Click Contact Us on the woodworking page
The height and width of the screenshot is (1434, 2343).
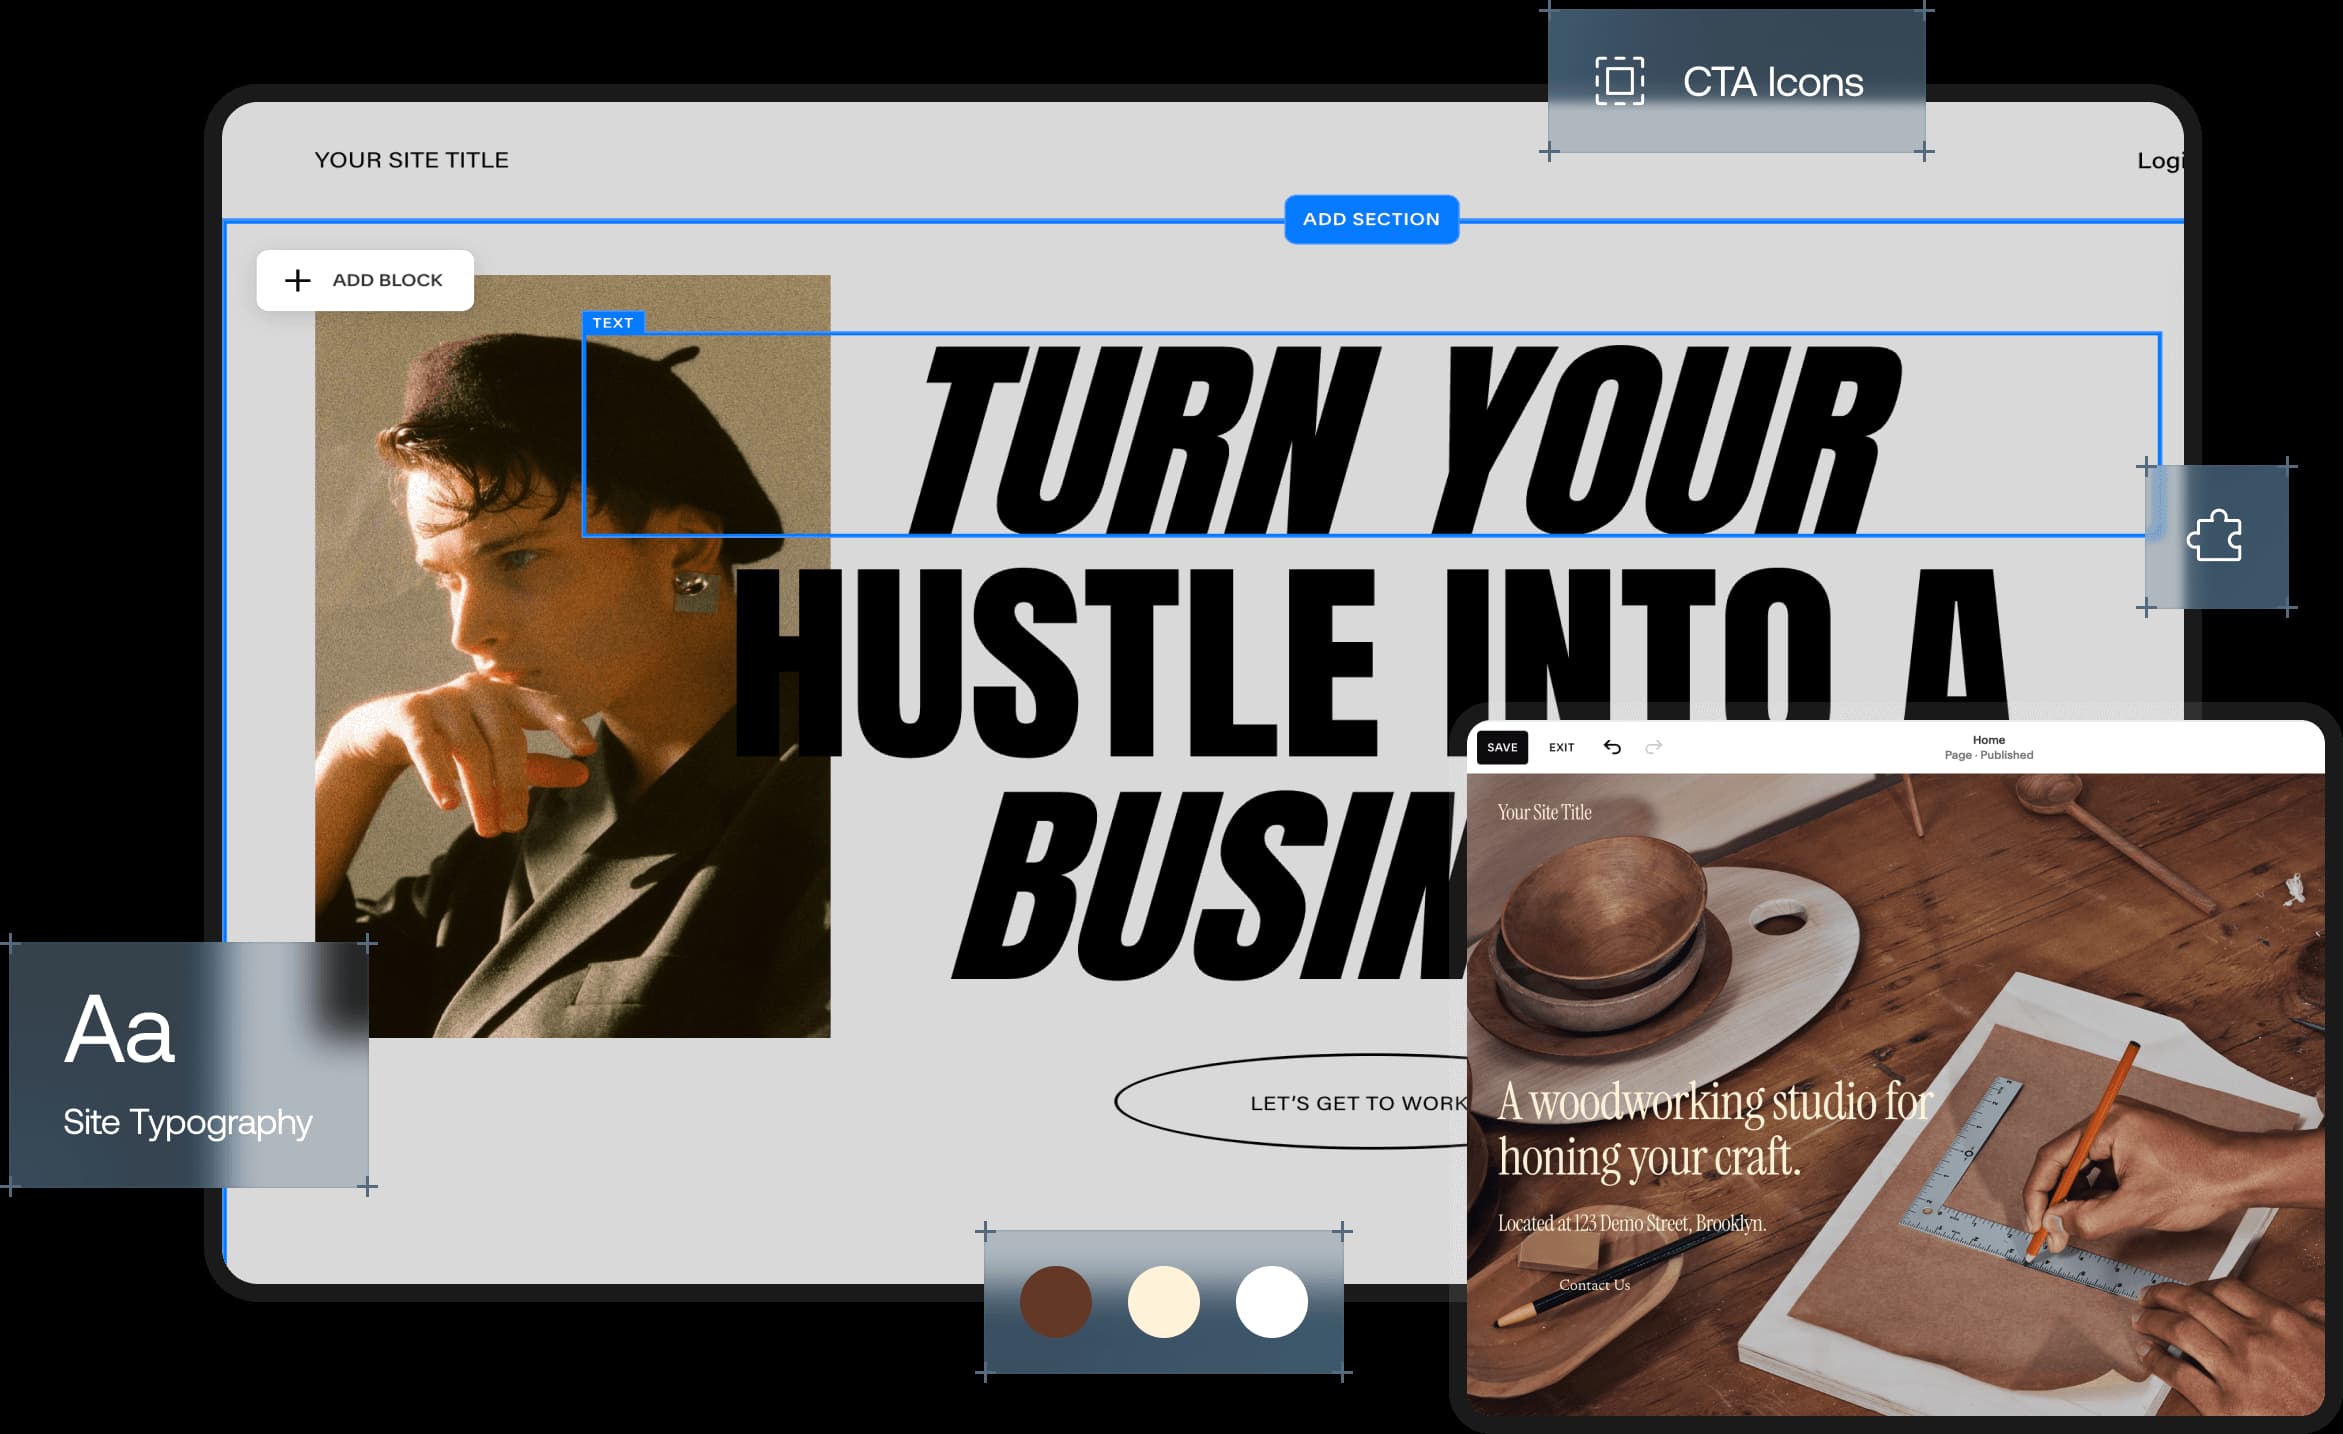coord(1593,1284)
